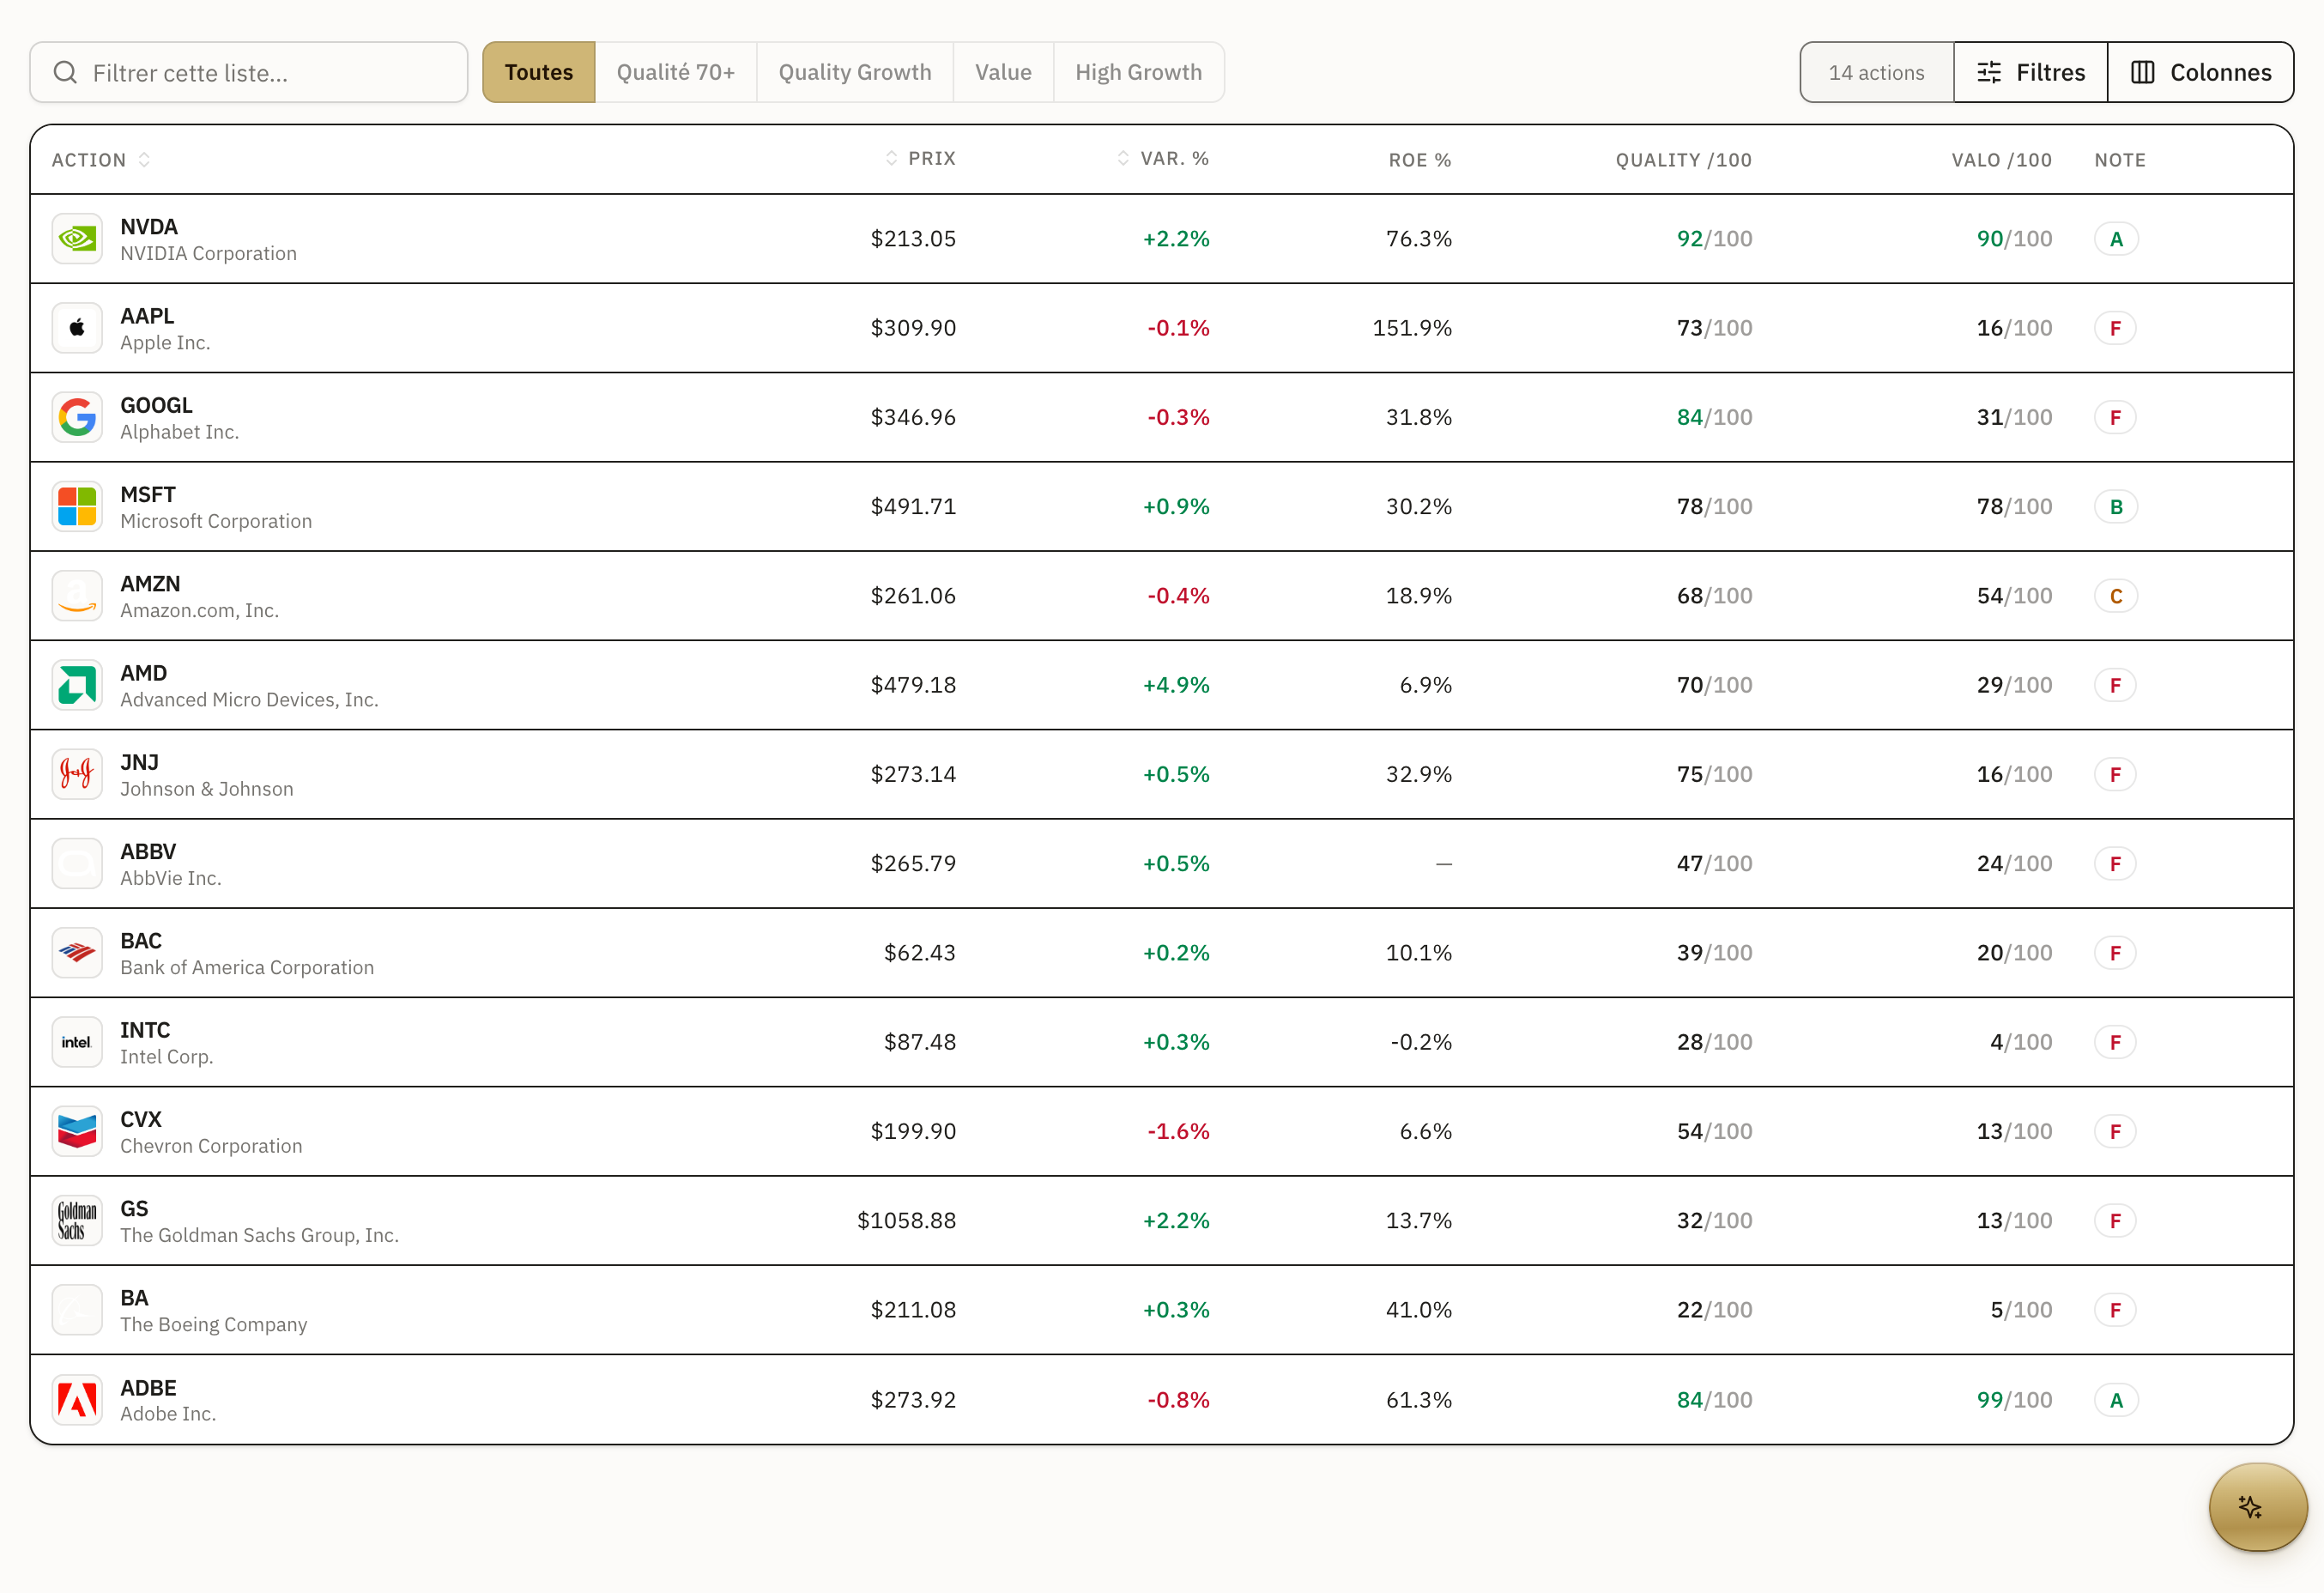Click the -1.6% variation for CVX
This screenshot has width=2324, height=1593.
point(1178,1131)
